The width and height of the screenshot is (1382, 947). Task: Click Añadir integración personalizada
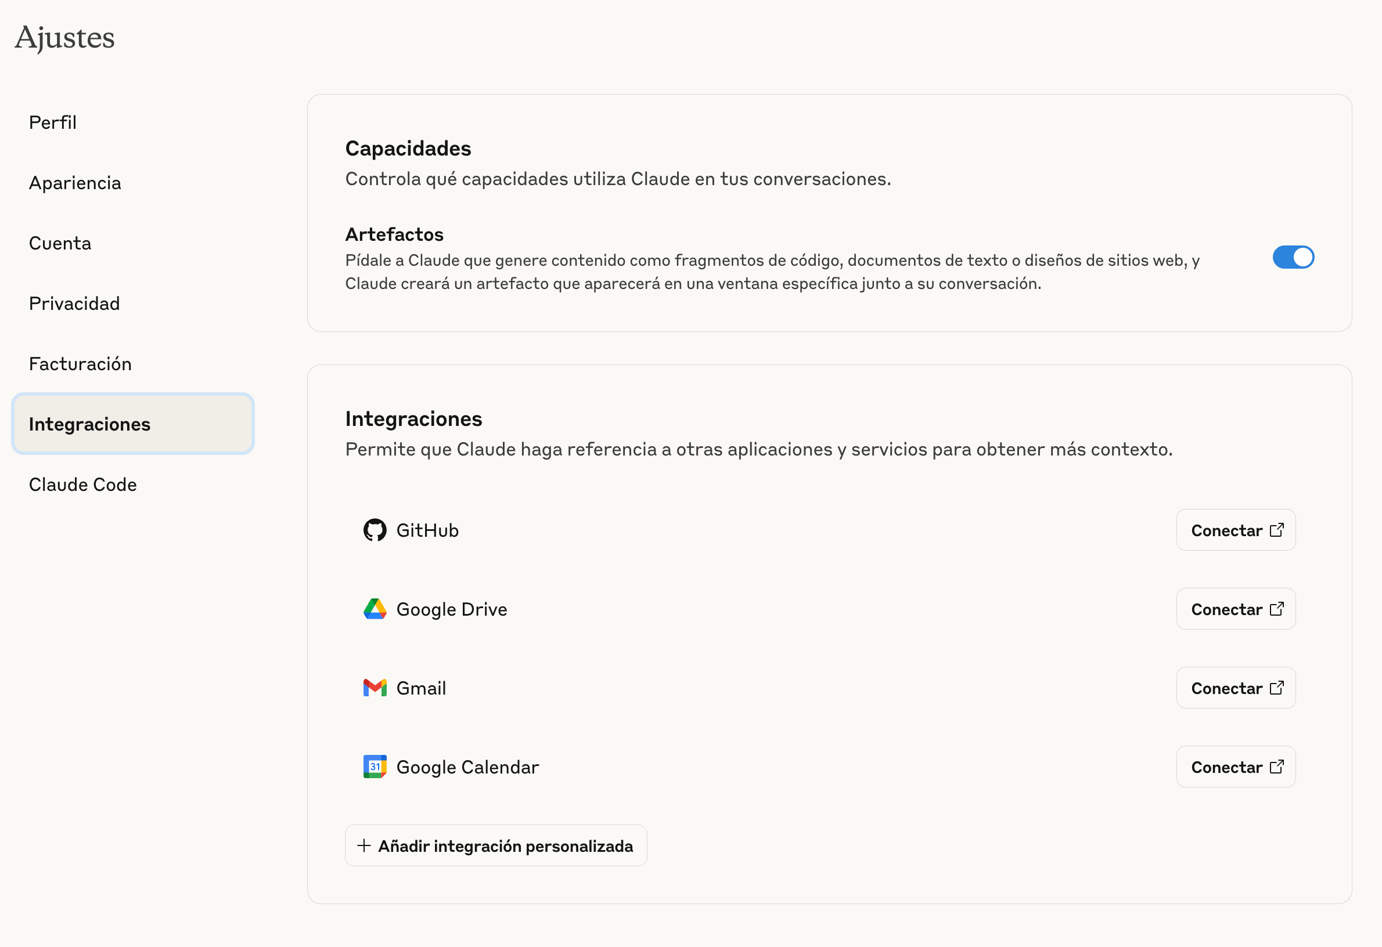pyautogui.click(x=495, y=845)
